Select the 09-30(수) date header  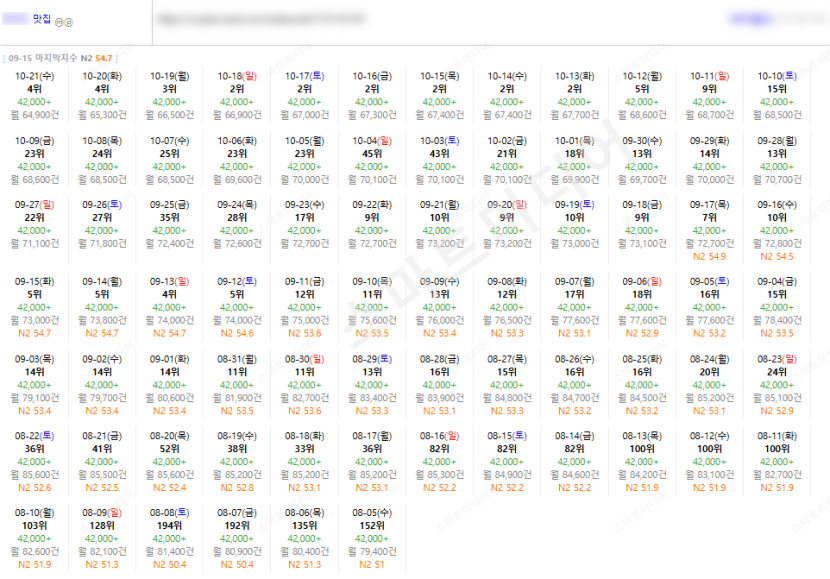pos(642,141)
